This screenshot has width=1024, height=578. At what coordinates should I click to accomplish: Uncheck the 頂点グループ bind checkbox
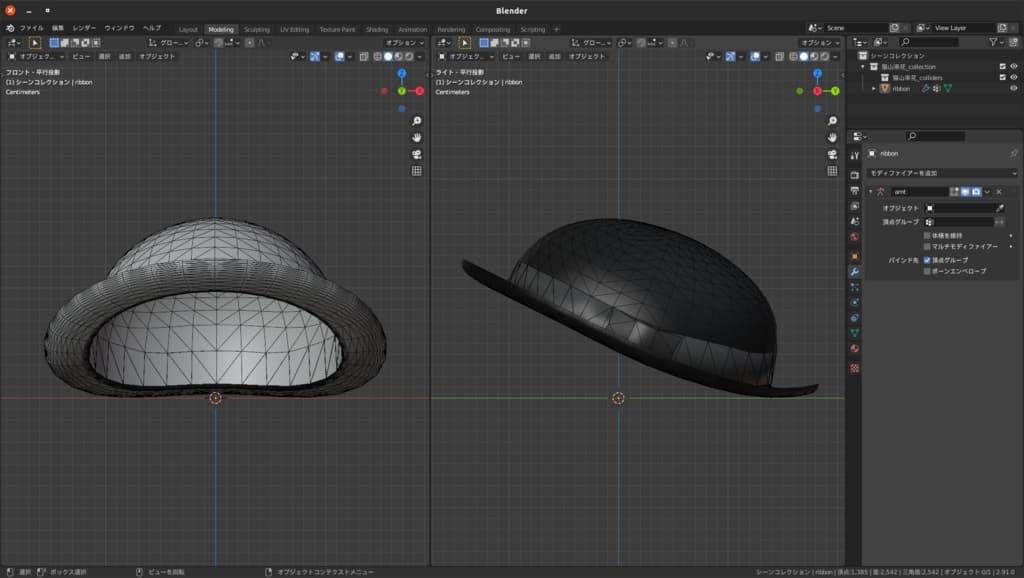coord(927,260)
